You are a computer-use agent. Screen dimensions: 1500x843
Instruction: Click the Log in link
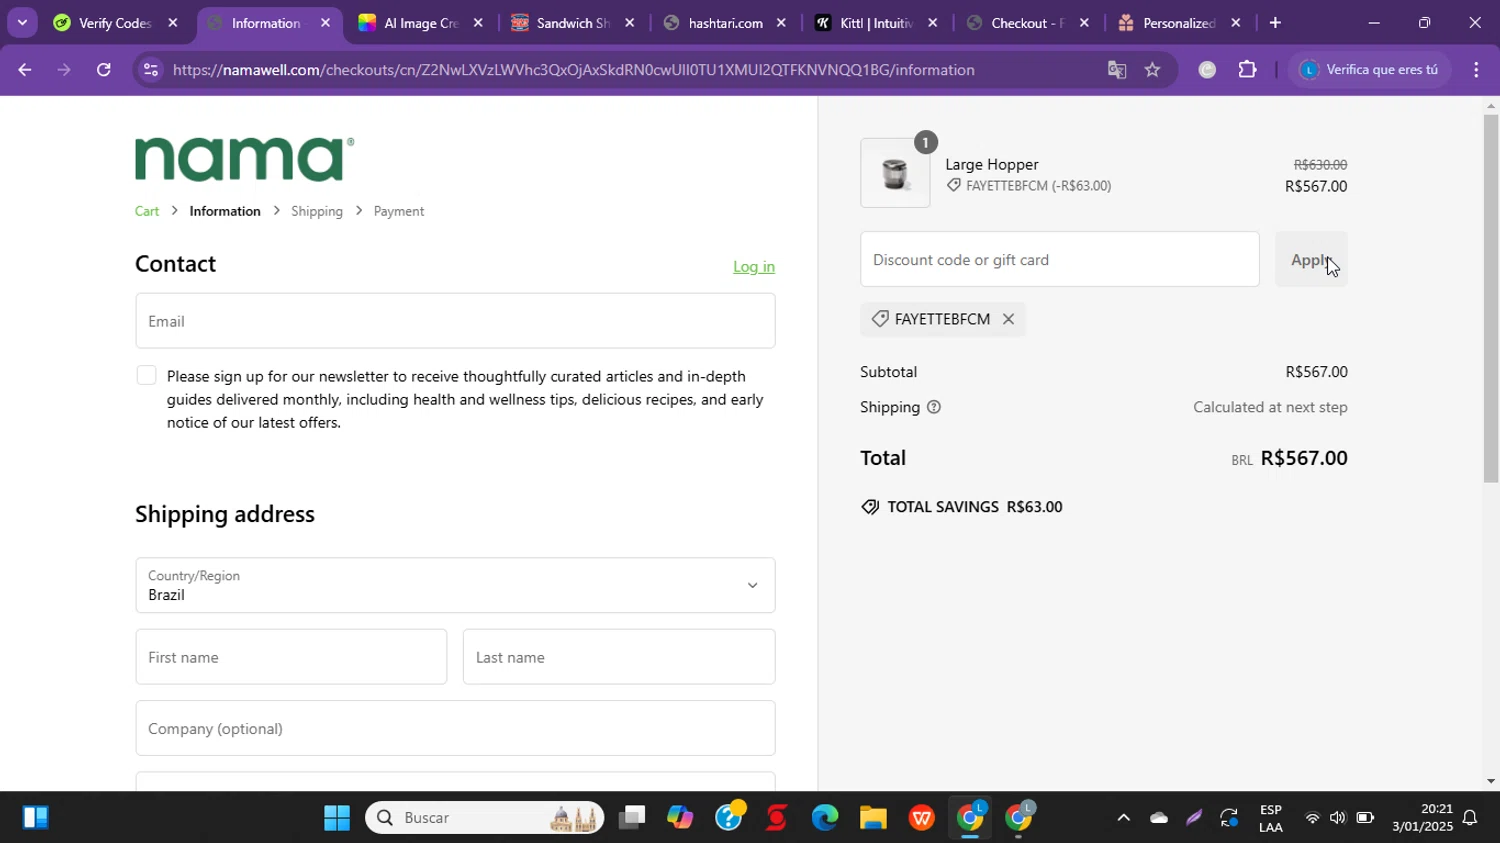(x=753, y=266)
